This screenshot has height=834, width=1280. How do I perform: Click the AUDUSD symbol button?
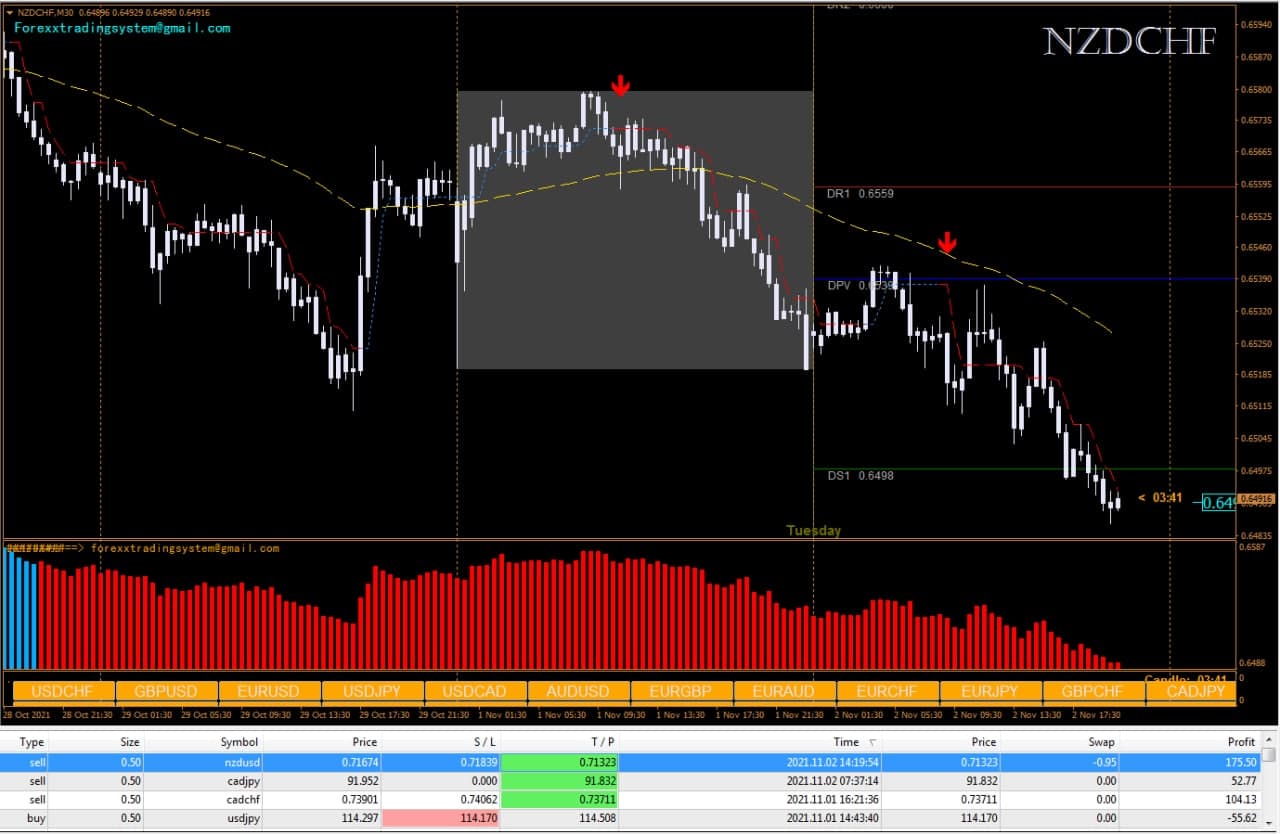tap(578, 690)
